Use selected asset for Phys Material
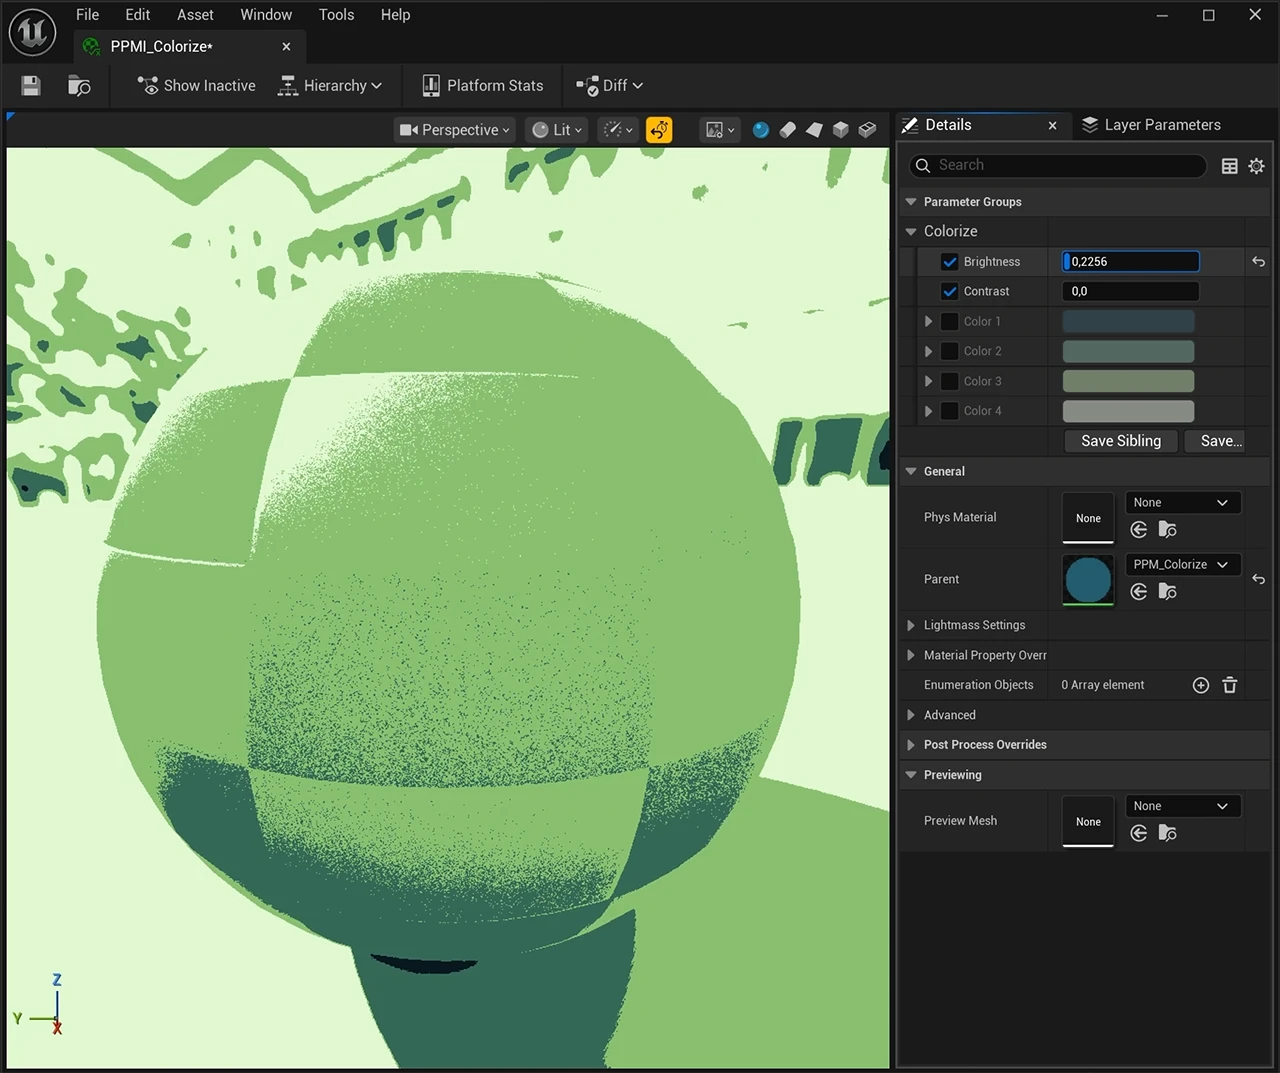The width and height of the screenshot is (1280, 1073). (x=1139, y=530)
